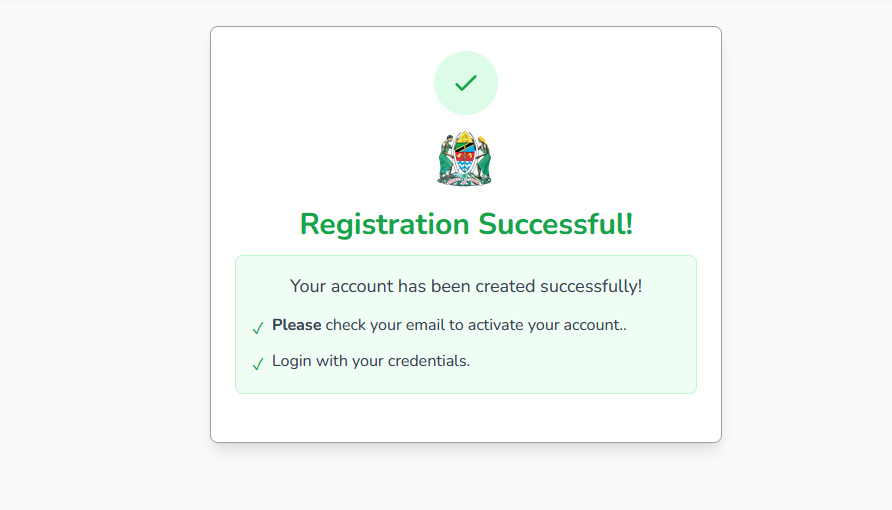Screen dimensions: 892x510
Task: Select the word "email" in the activation line
Action: point(419,325)
